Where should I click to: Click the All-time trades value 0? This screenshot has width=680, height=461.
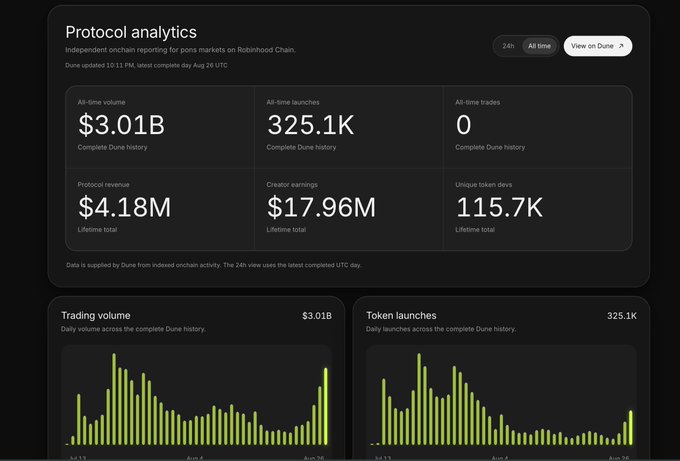coord(463,125)
